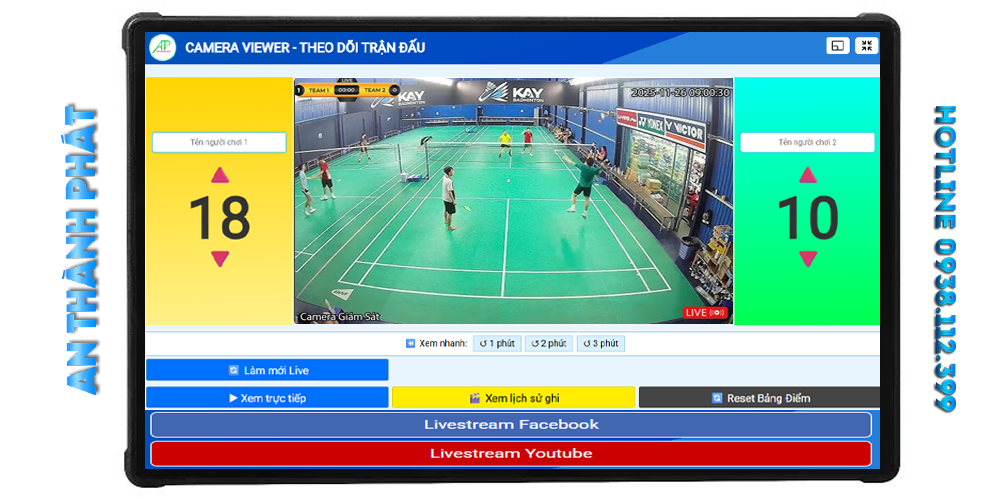Decrease player 1 score with down arrow

pos(220,258)
